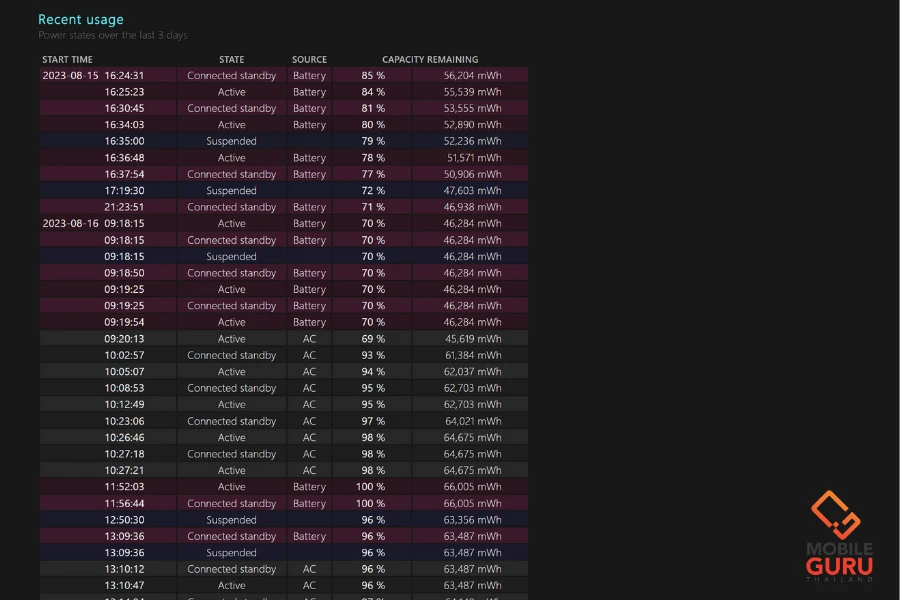Select the 11:52:03 start time entry

pos(124,487)
